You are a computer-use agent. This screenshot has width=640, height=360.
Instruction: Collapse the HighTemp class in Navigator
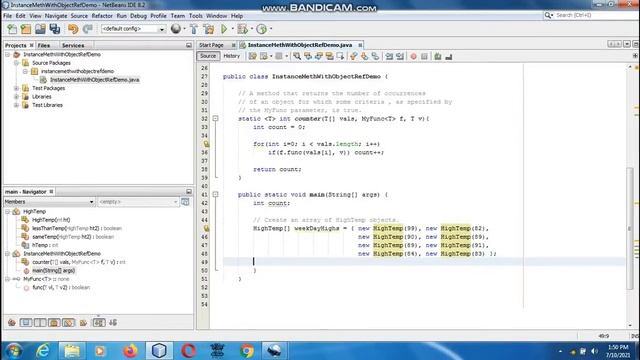tap(7, 211)
